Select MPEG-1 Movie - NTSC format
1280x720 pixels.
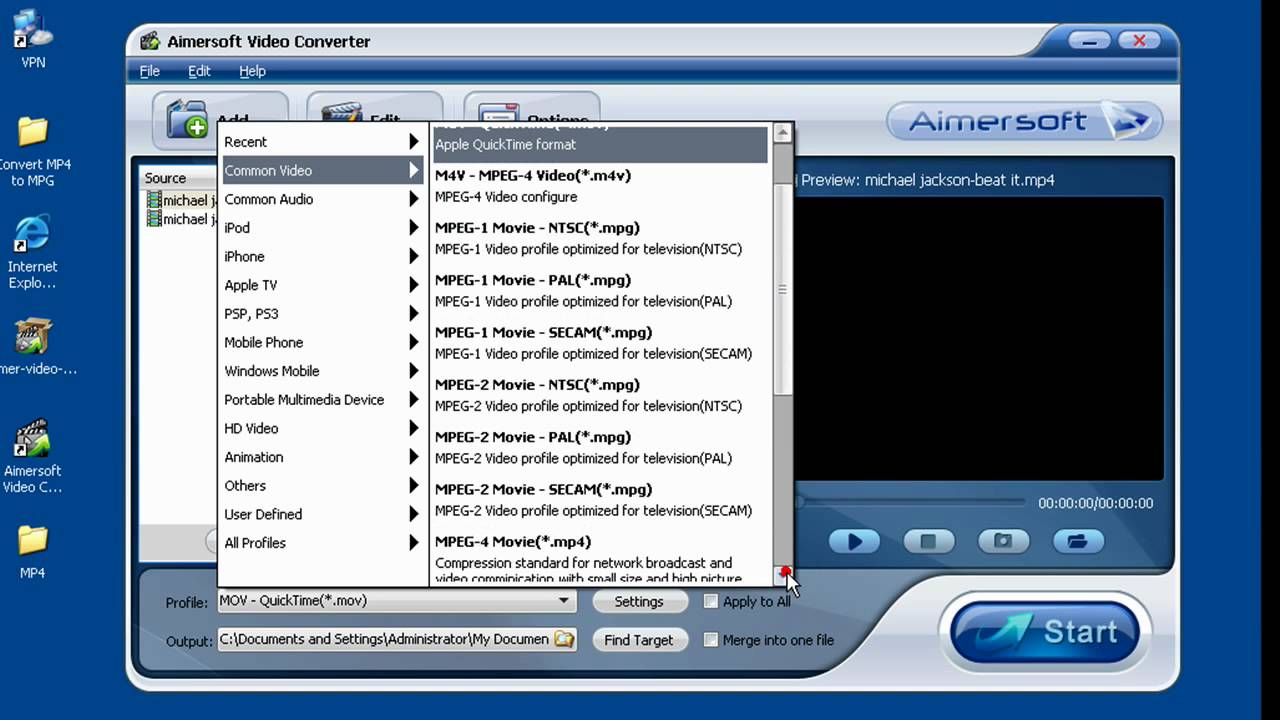[x=601, y=238]
